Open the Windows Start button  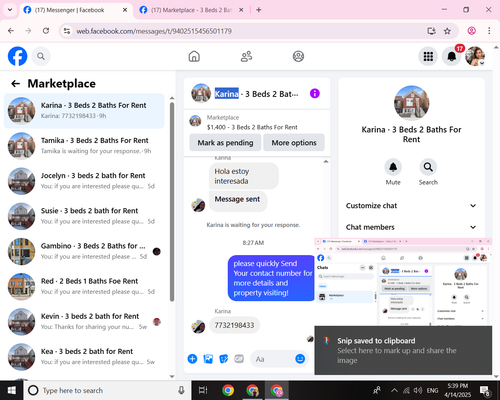tap(11, 390)
